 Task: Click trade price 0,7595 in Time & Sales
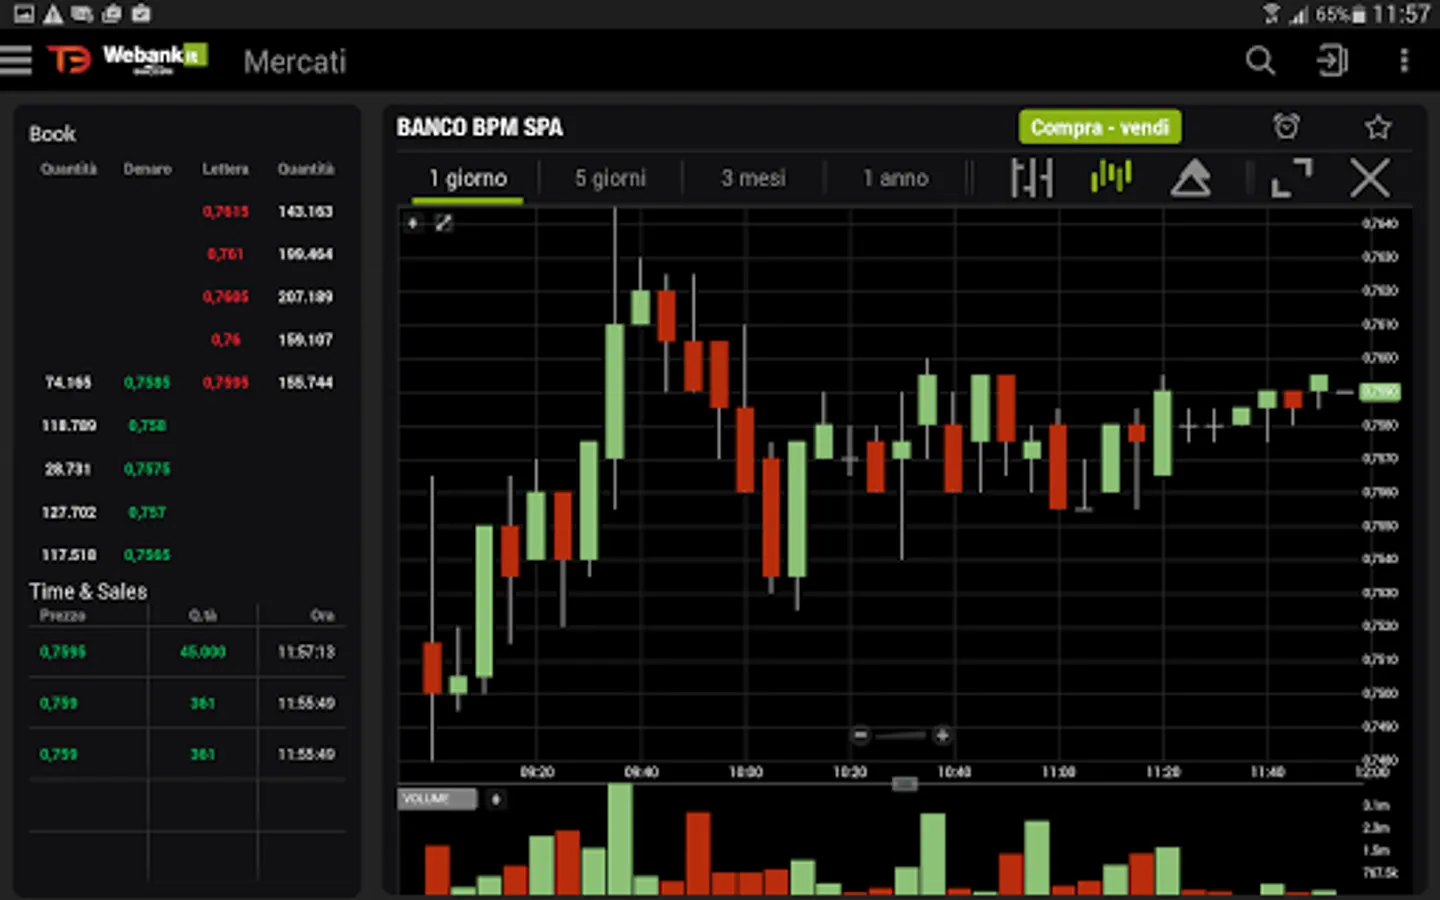tap(63, 652)
